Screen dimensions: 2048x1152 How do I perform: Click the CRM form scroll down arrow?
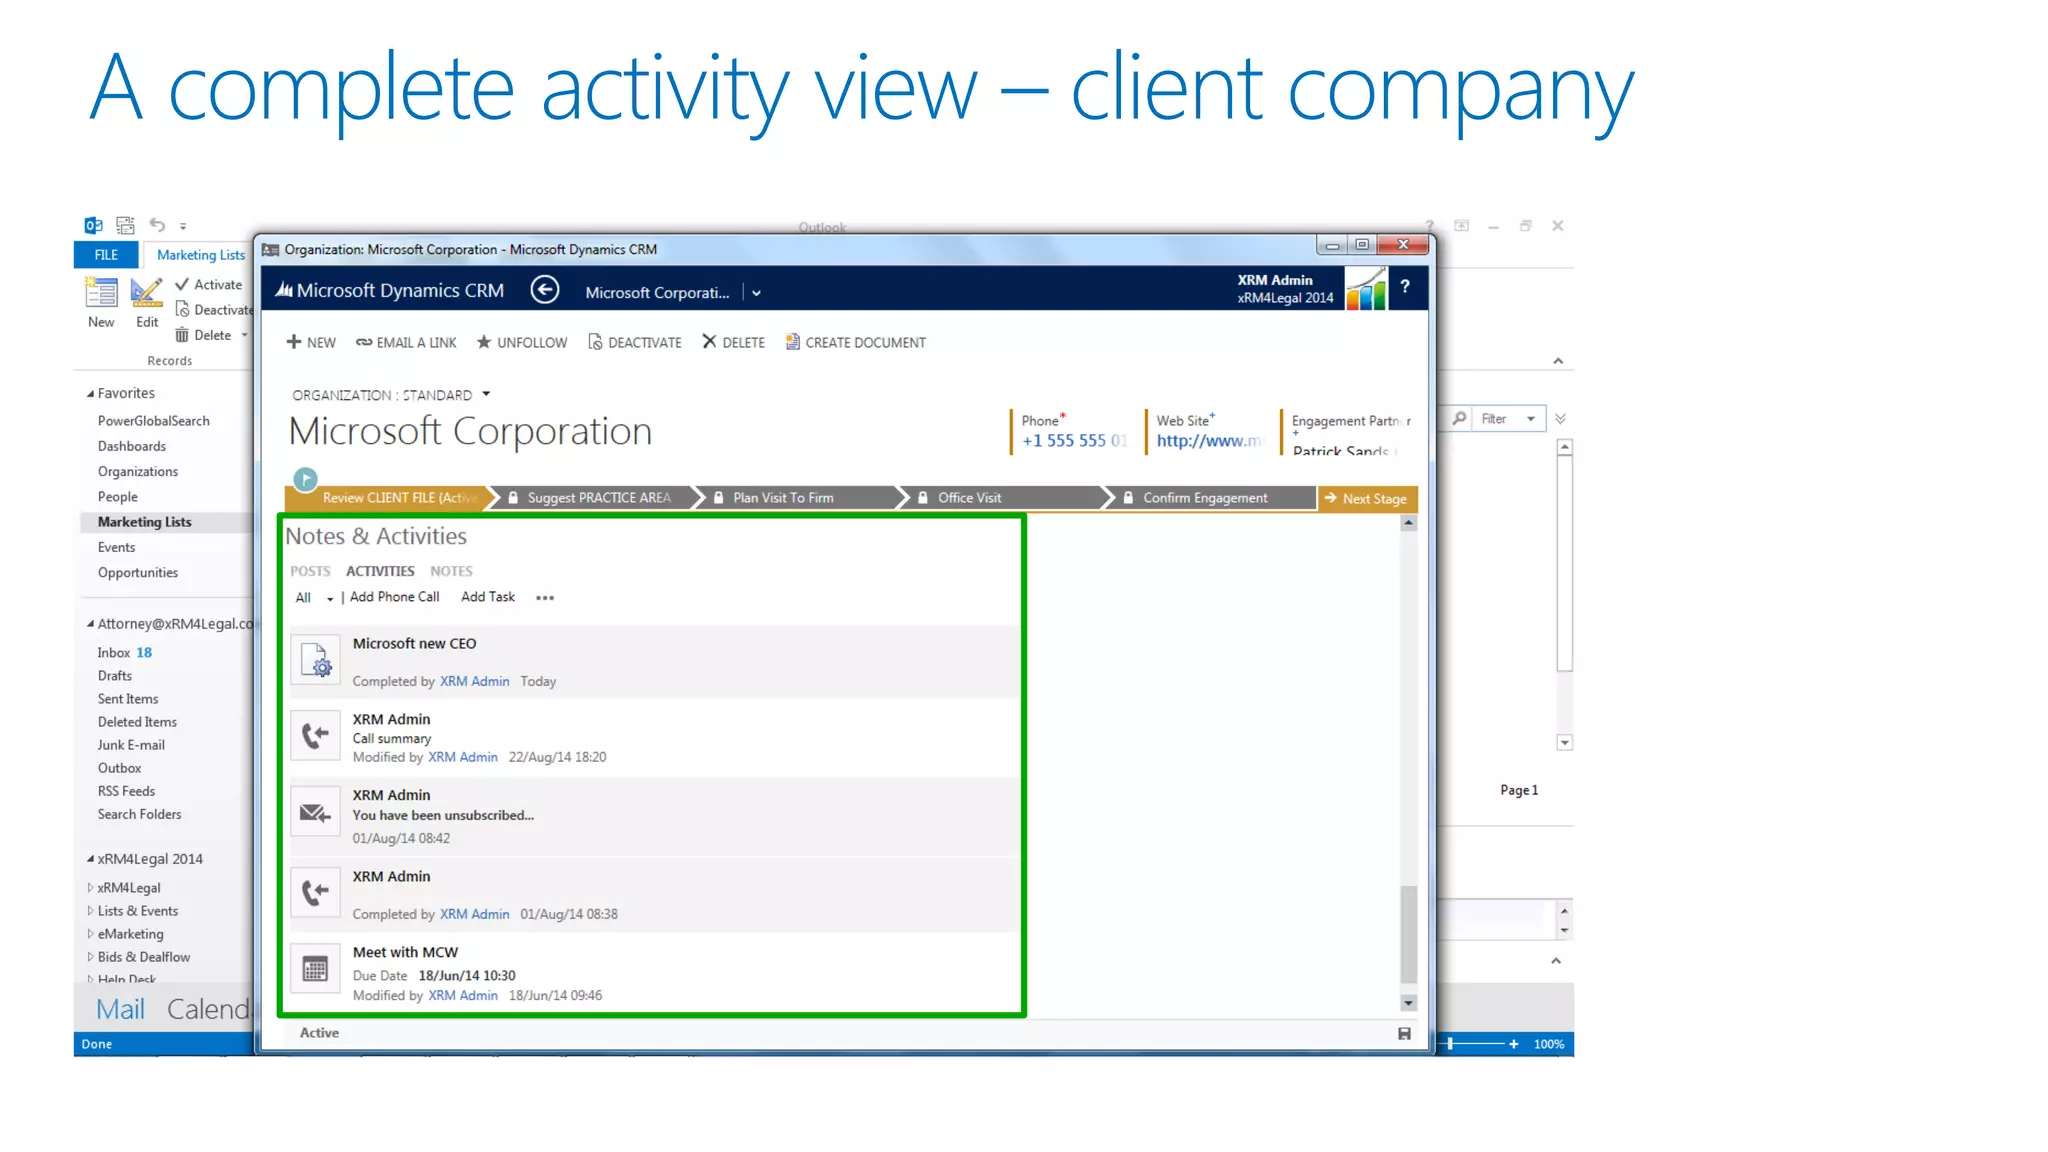click(1408, 1003)
